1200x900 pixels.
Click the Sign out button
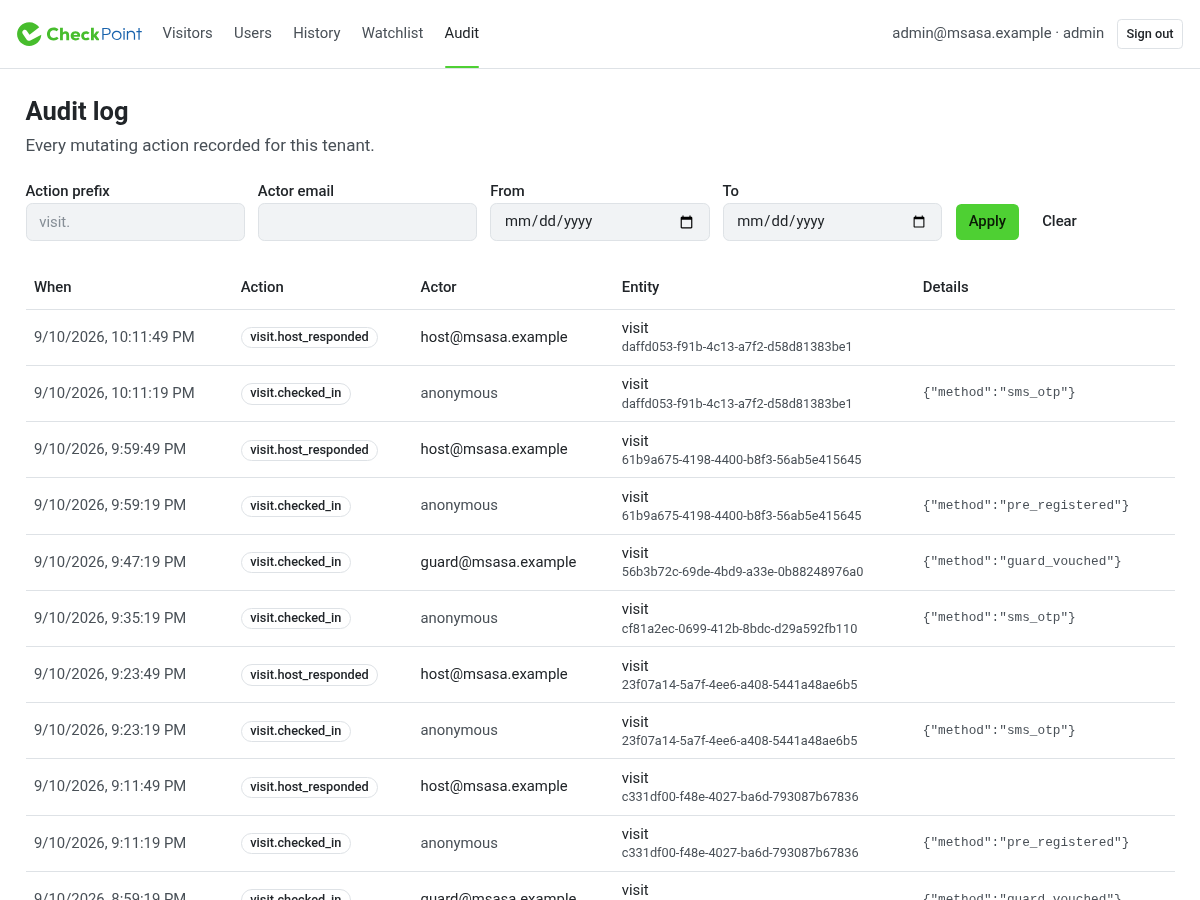[1150, 34]
